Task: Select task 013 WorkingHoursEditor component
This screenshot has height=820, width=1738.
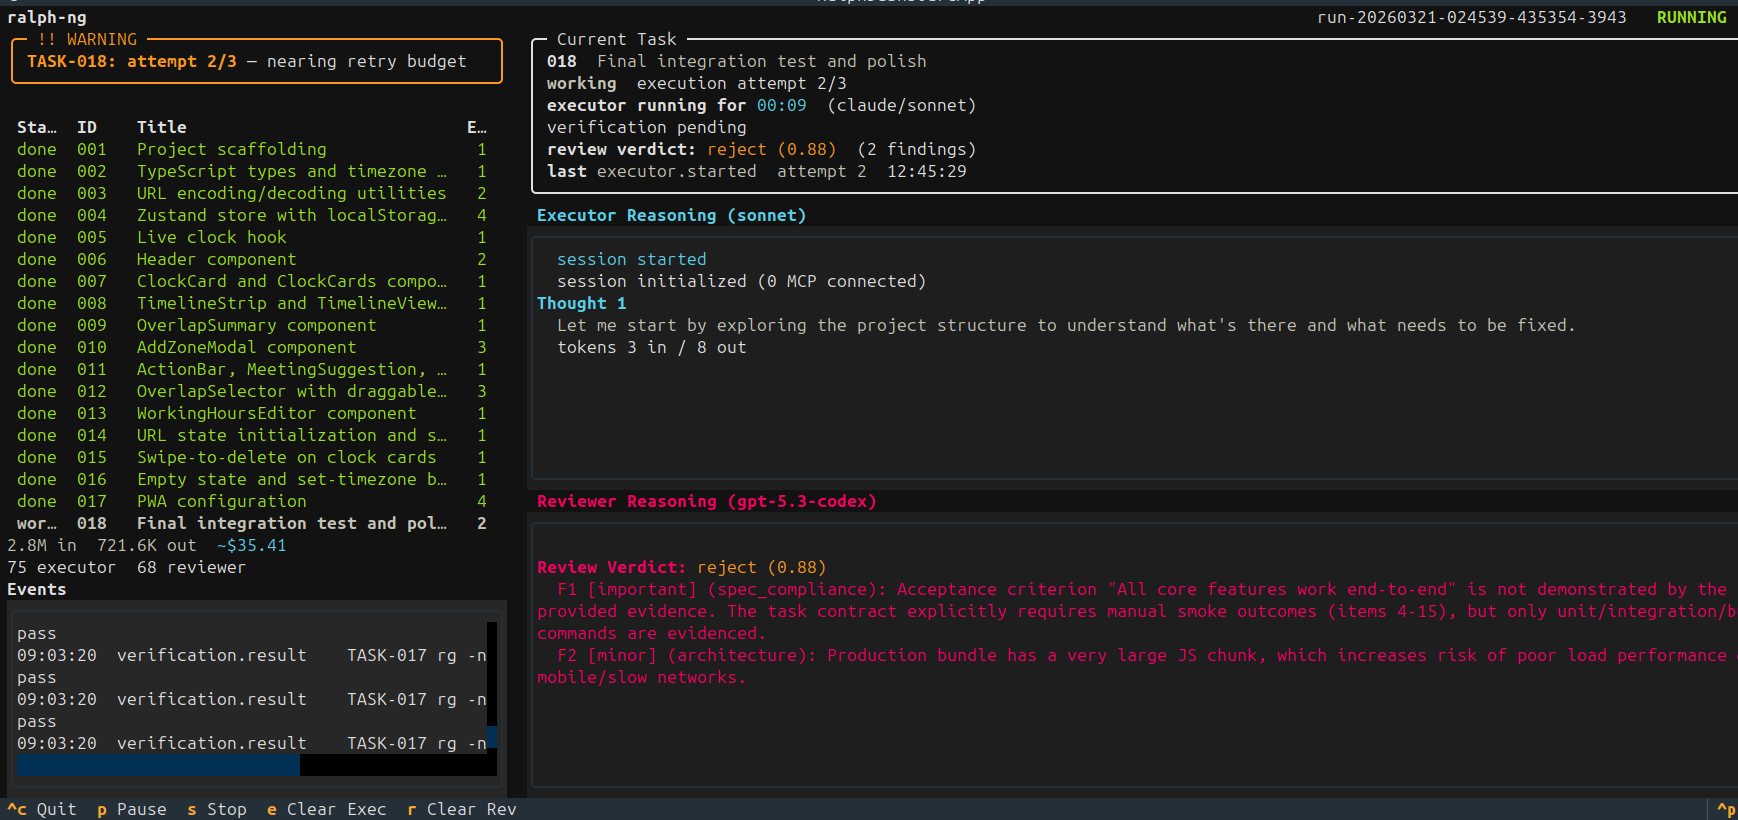Action: 252,413
